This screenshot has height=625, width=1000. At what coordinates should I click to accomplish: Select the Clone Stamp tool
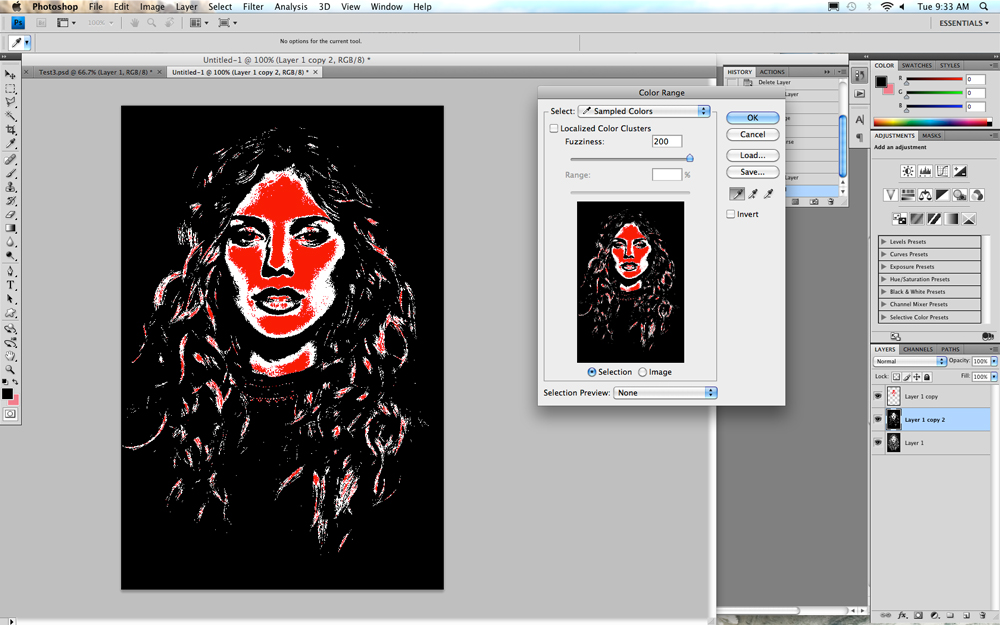coord(10,187)
